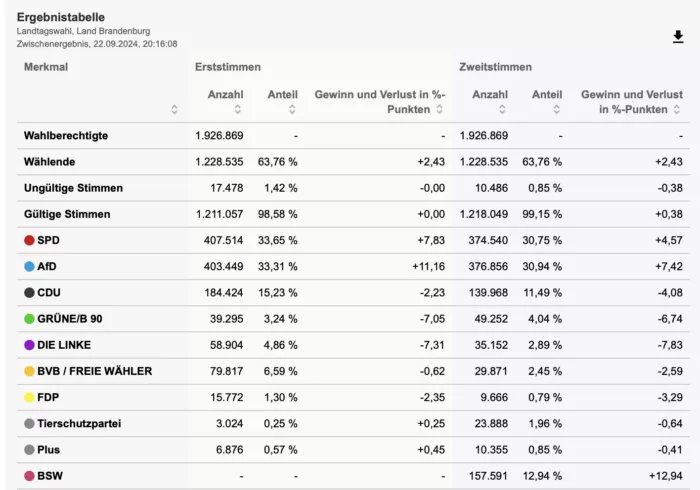
Task: Click the BVB / FREIE WÄHLER name
Action: coord(95,371)
